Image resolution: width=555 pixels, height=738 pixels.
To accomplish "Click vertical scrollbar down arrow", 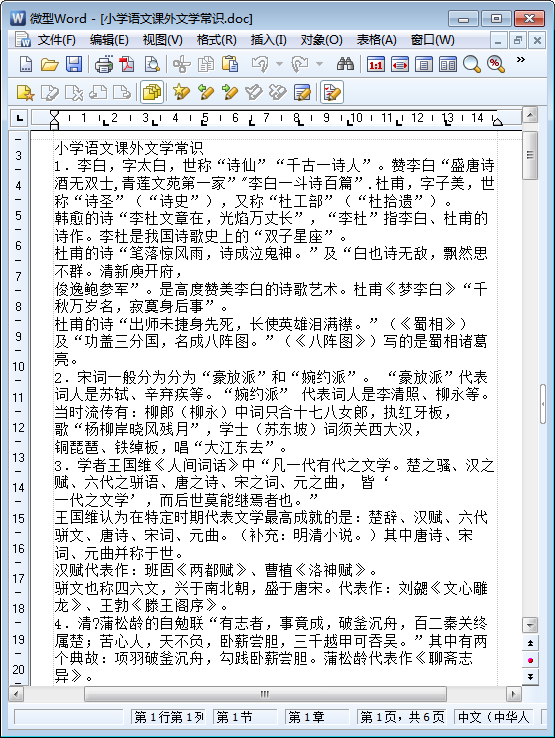I will pos(530,625).
